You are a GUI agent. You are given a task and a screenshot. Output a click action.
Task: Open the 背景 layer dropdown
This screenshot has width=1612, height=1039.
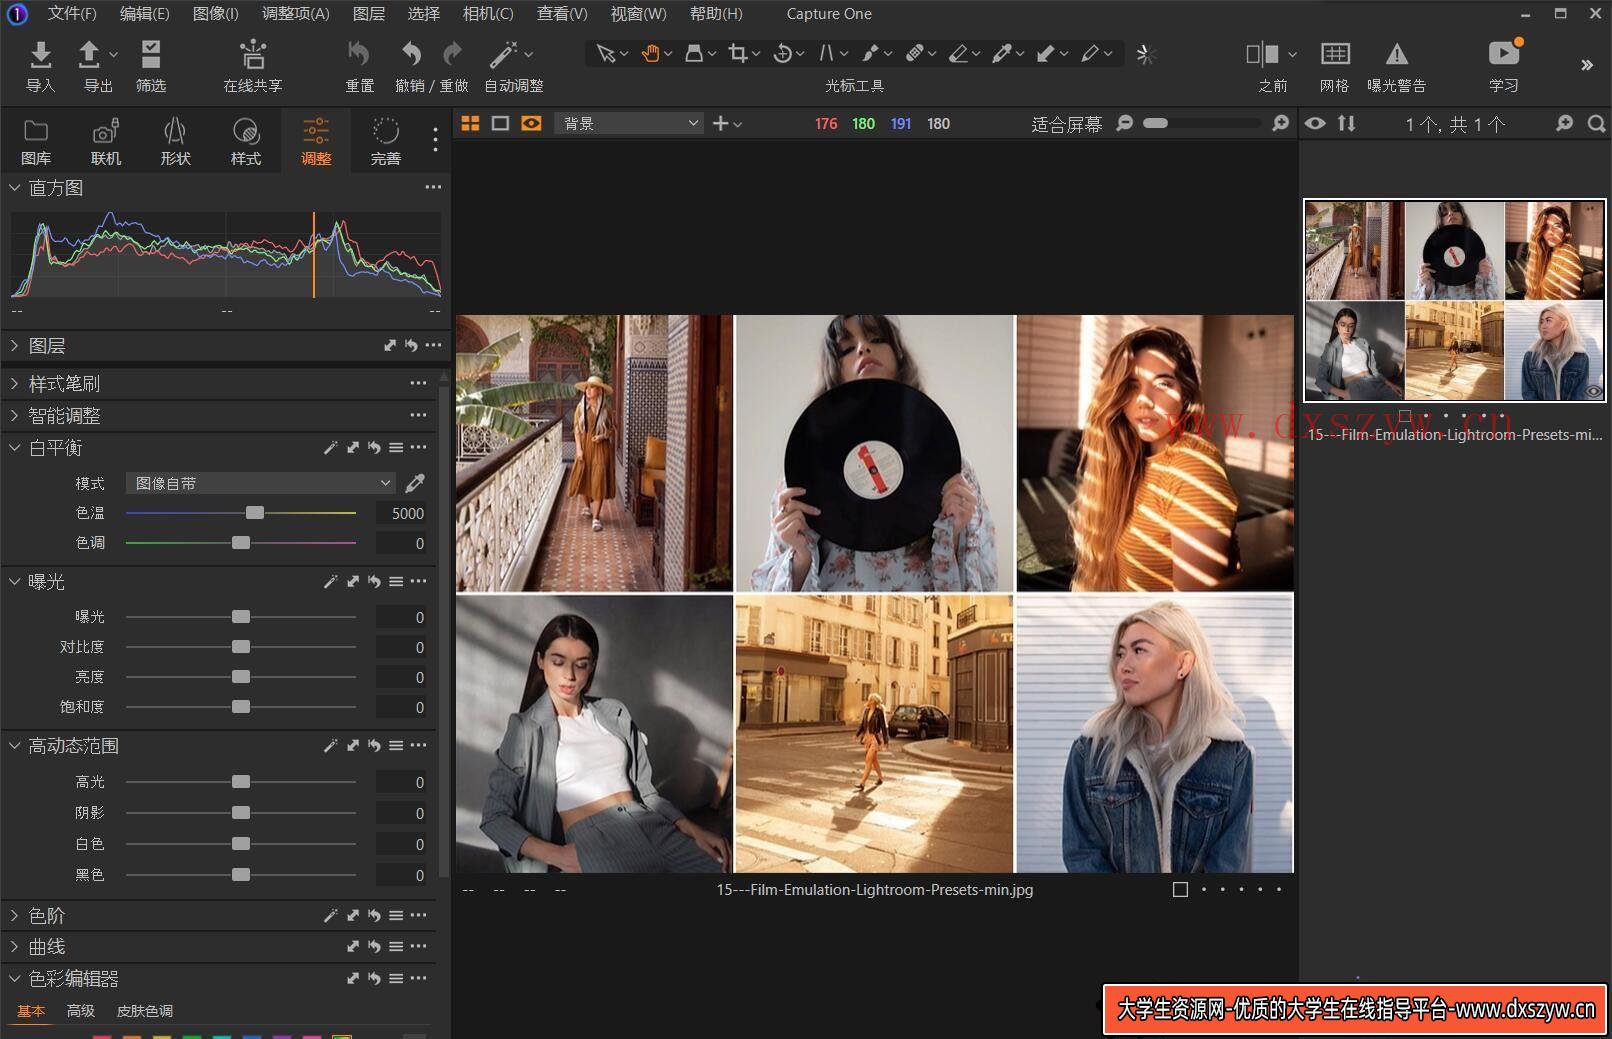coord(629,123)
